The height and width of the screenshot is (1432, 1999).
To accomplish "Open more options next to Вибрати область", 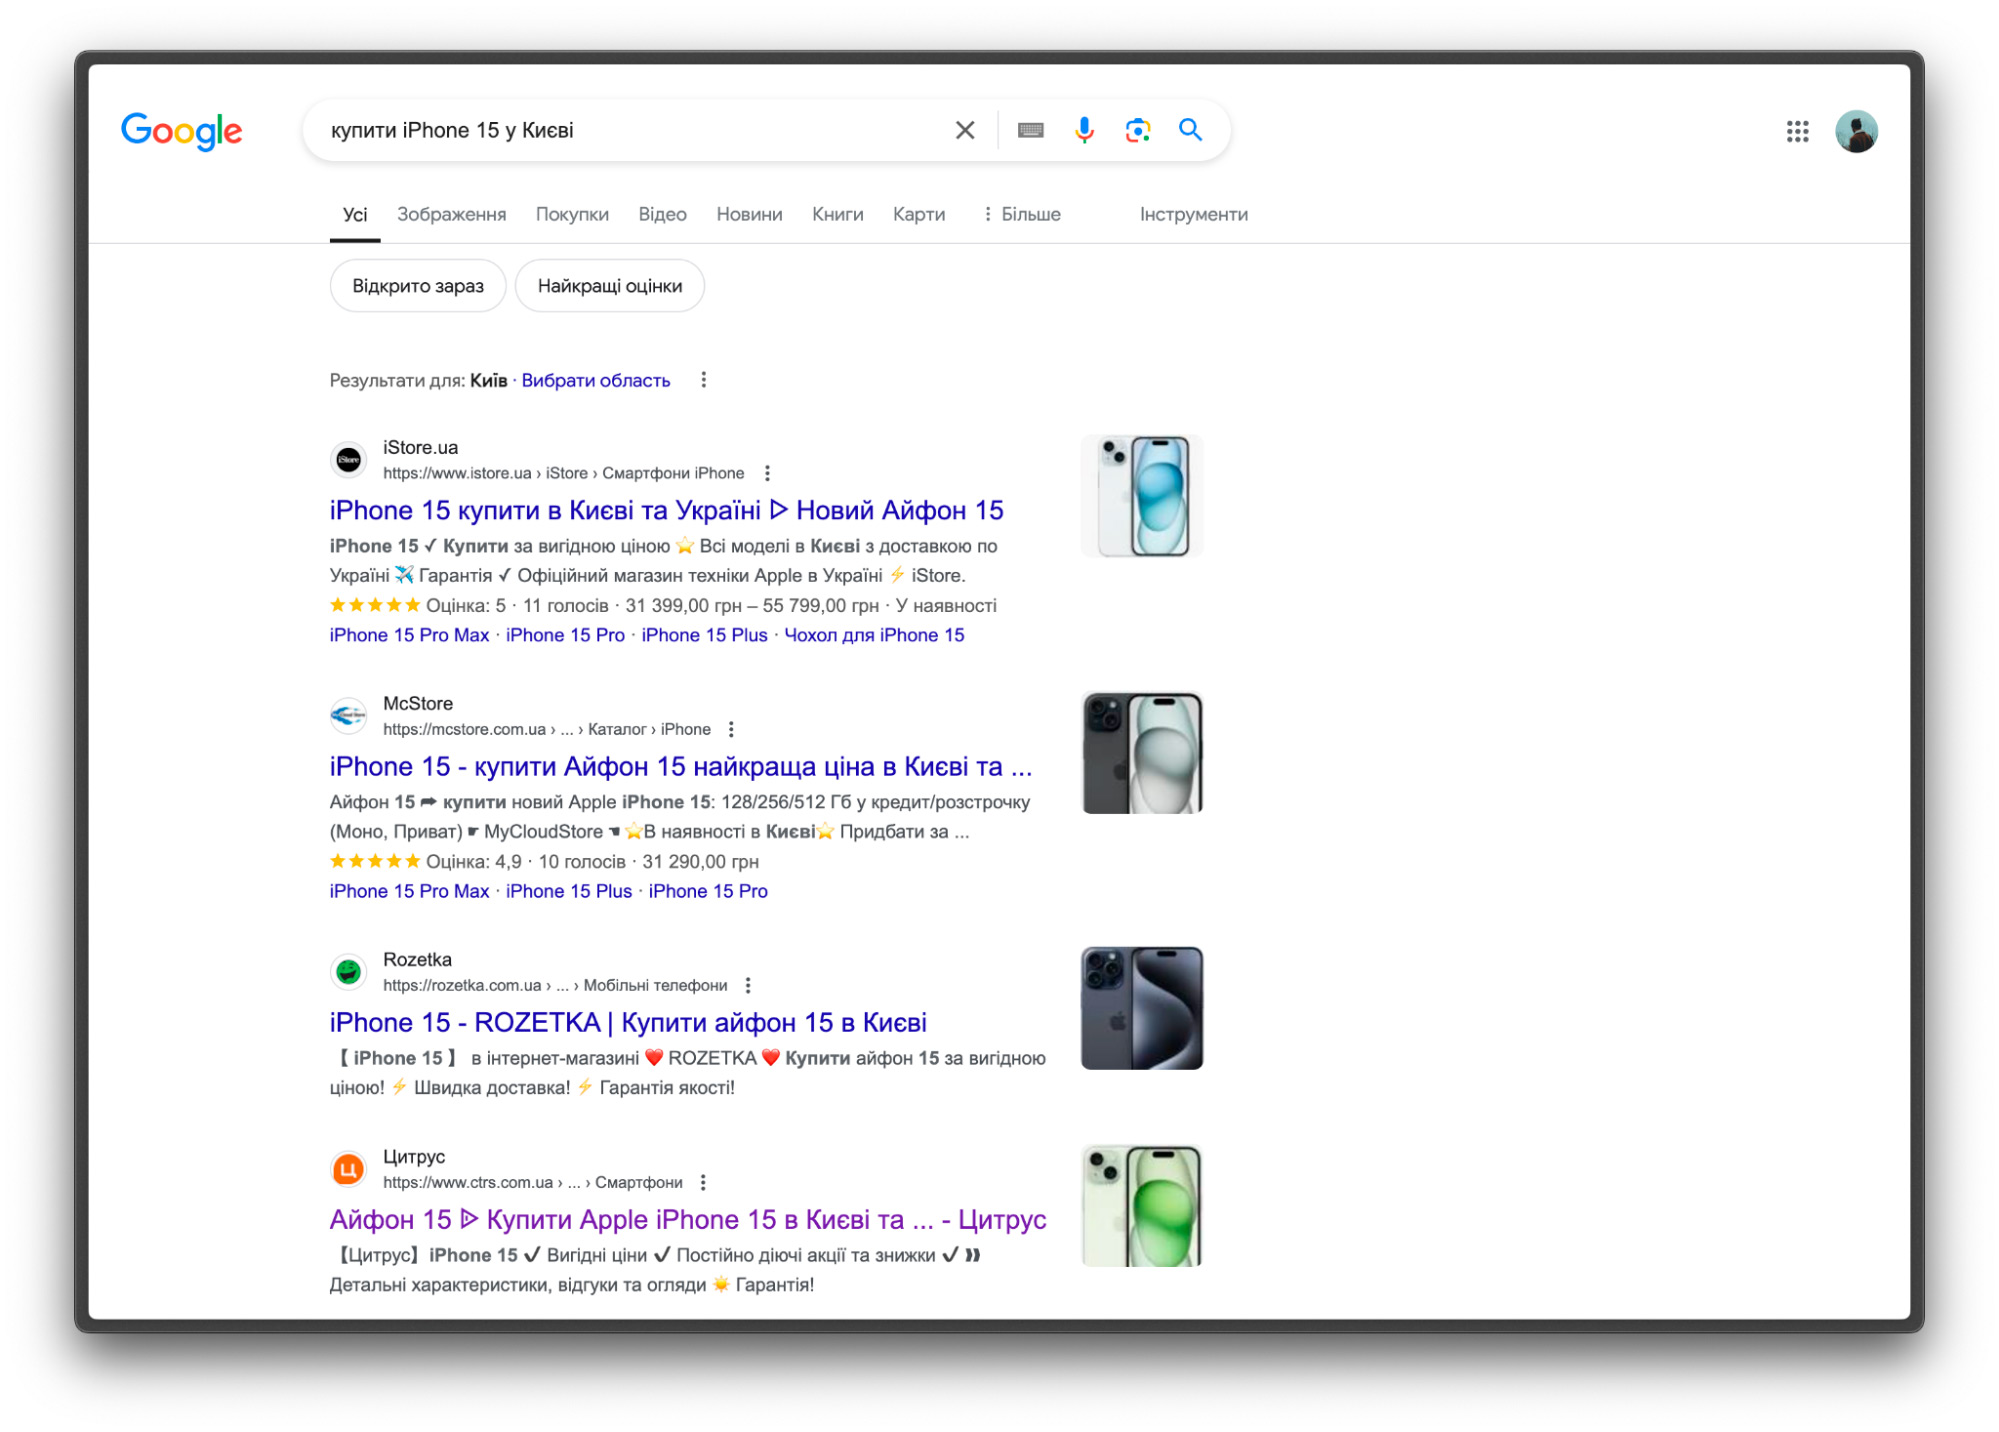I will click(704, 380).
